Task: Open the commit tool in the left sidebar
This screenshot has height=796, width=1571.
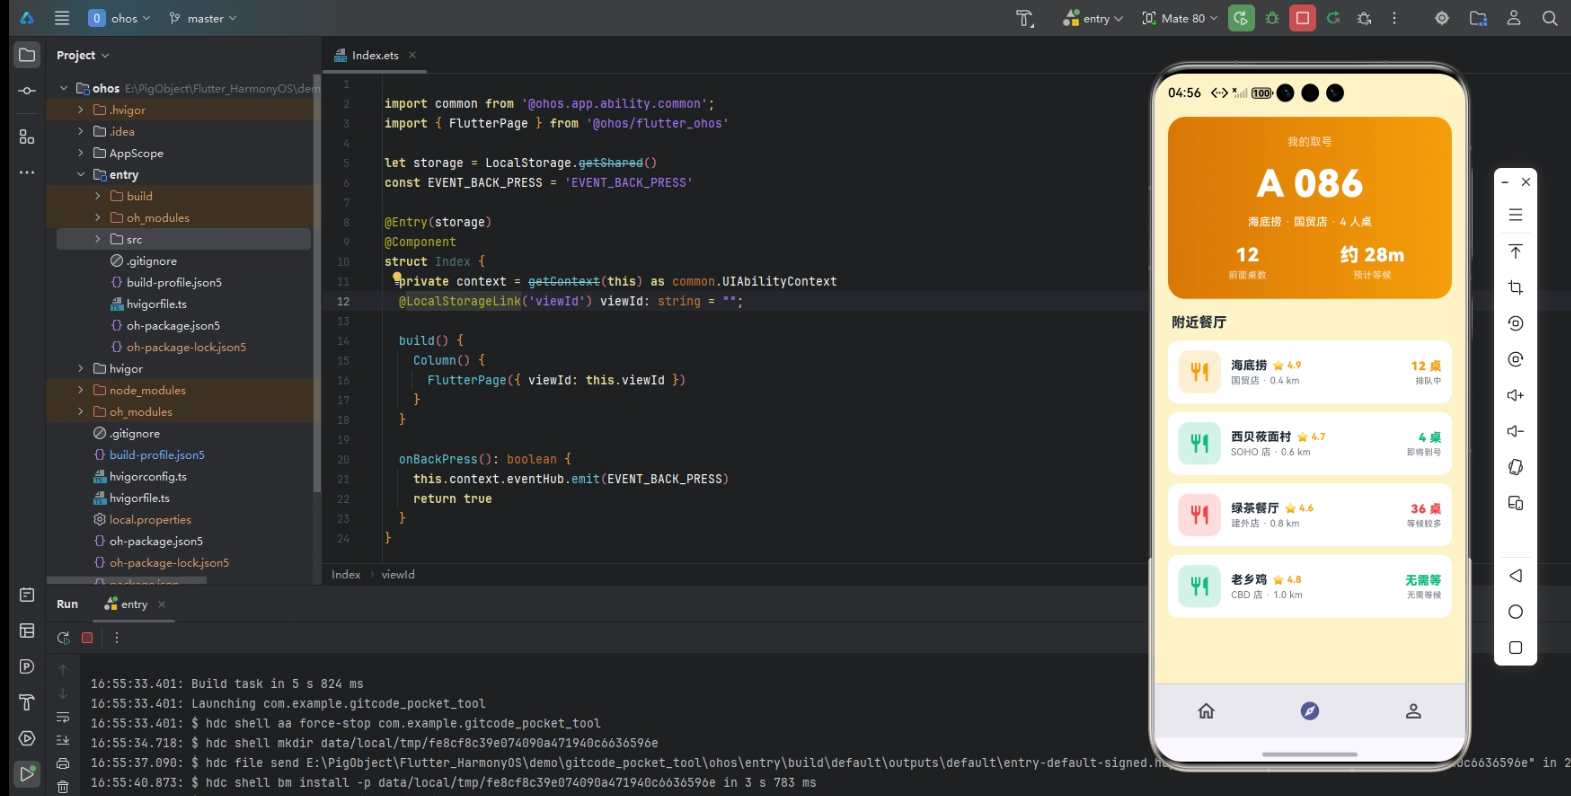Action: [27, 91]
